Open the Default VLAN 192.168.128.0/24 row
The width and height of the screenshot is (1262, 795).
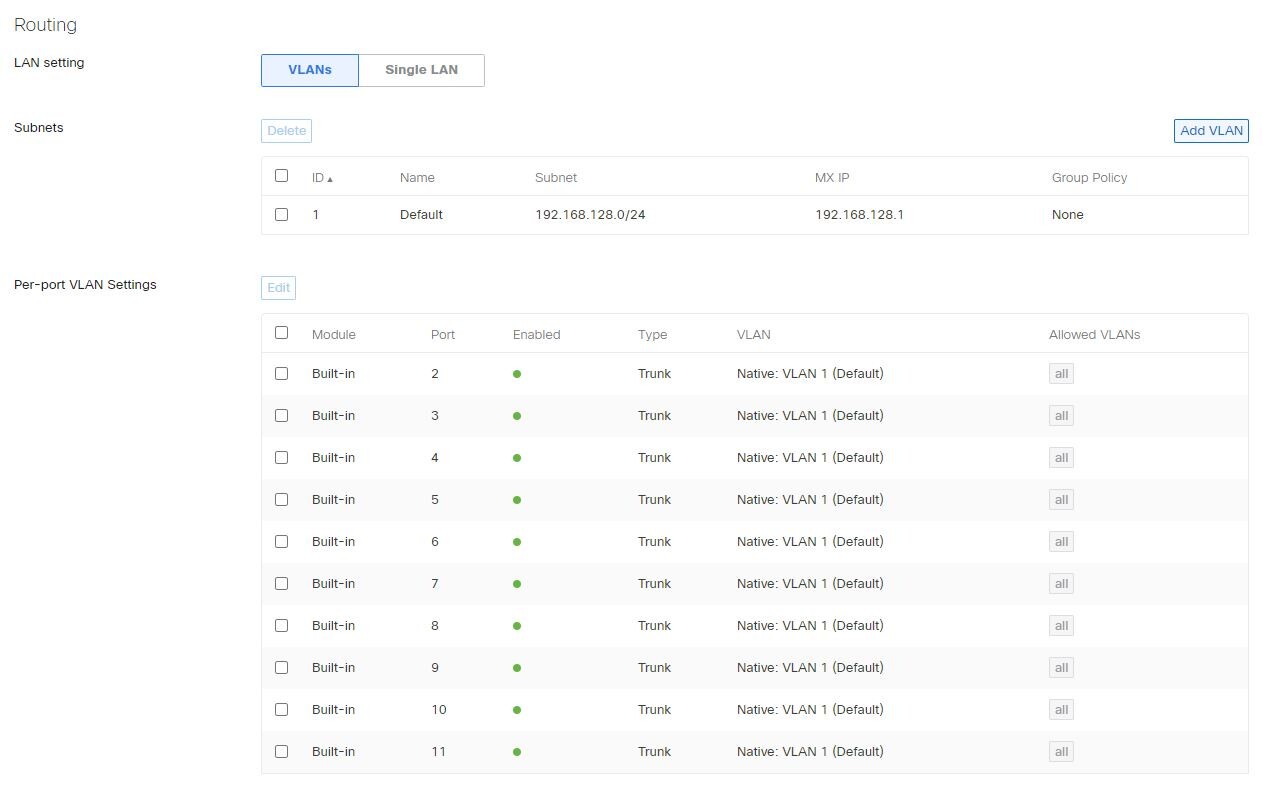pyautogui.click(x=590, y=215)
